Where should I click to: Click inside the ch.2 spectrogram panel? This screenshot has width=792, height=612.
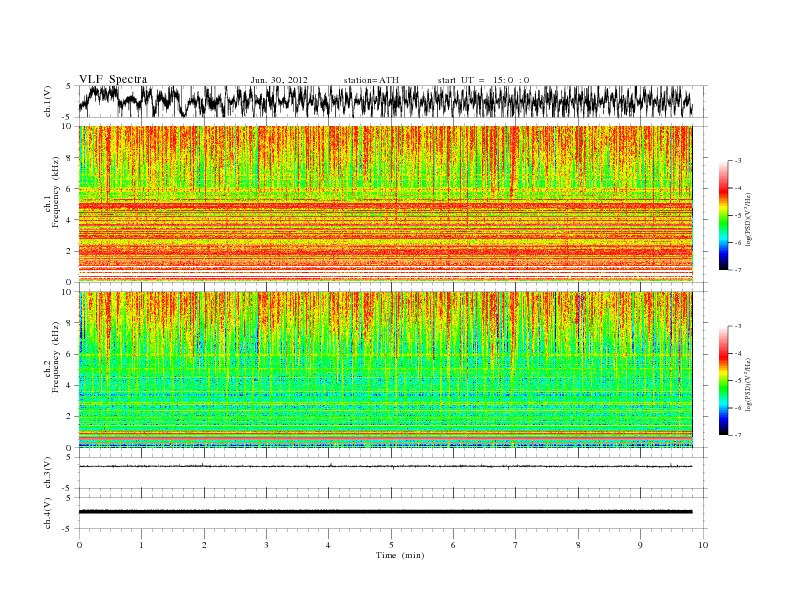[386, 369]
